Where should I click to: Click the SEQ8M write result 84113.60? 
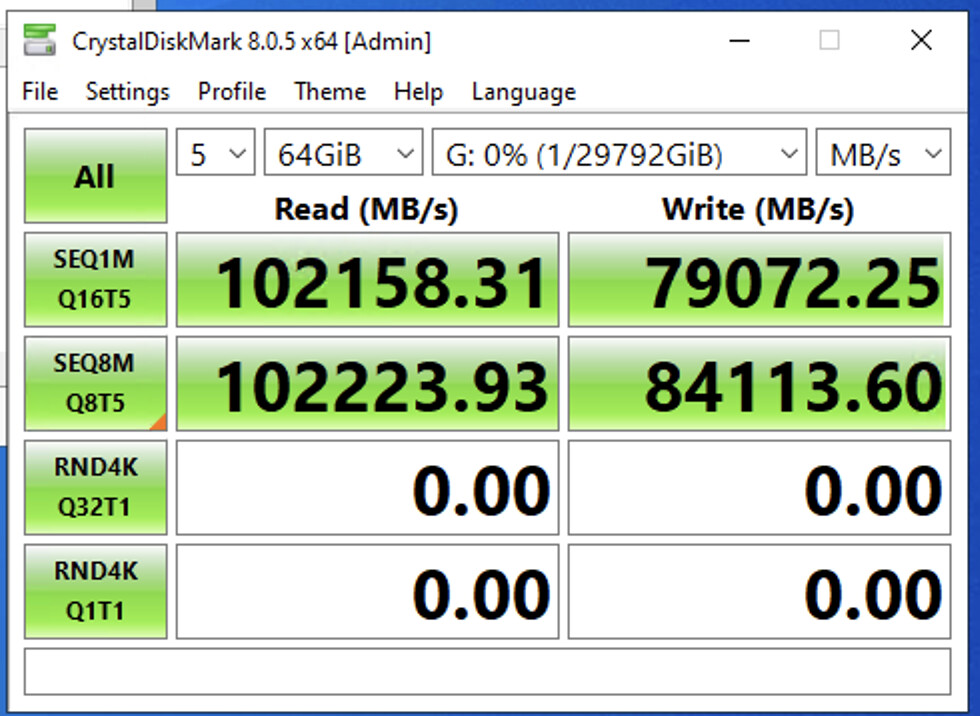pyautogui.click(x=759, y=384)
